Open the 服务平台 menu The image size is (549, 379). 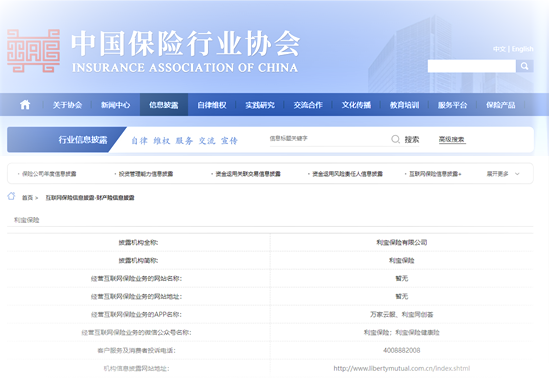(x=452, y=105)
